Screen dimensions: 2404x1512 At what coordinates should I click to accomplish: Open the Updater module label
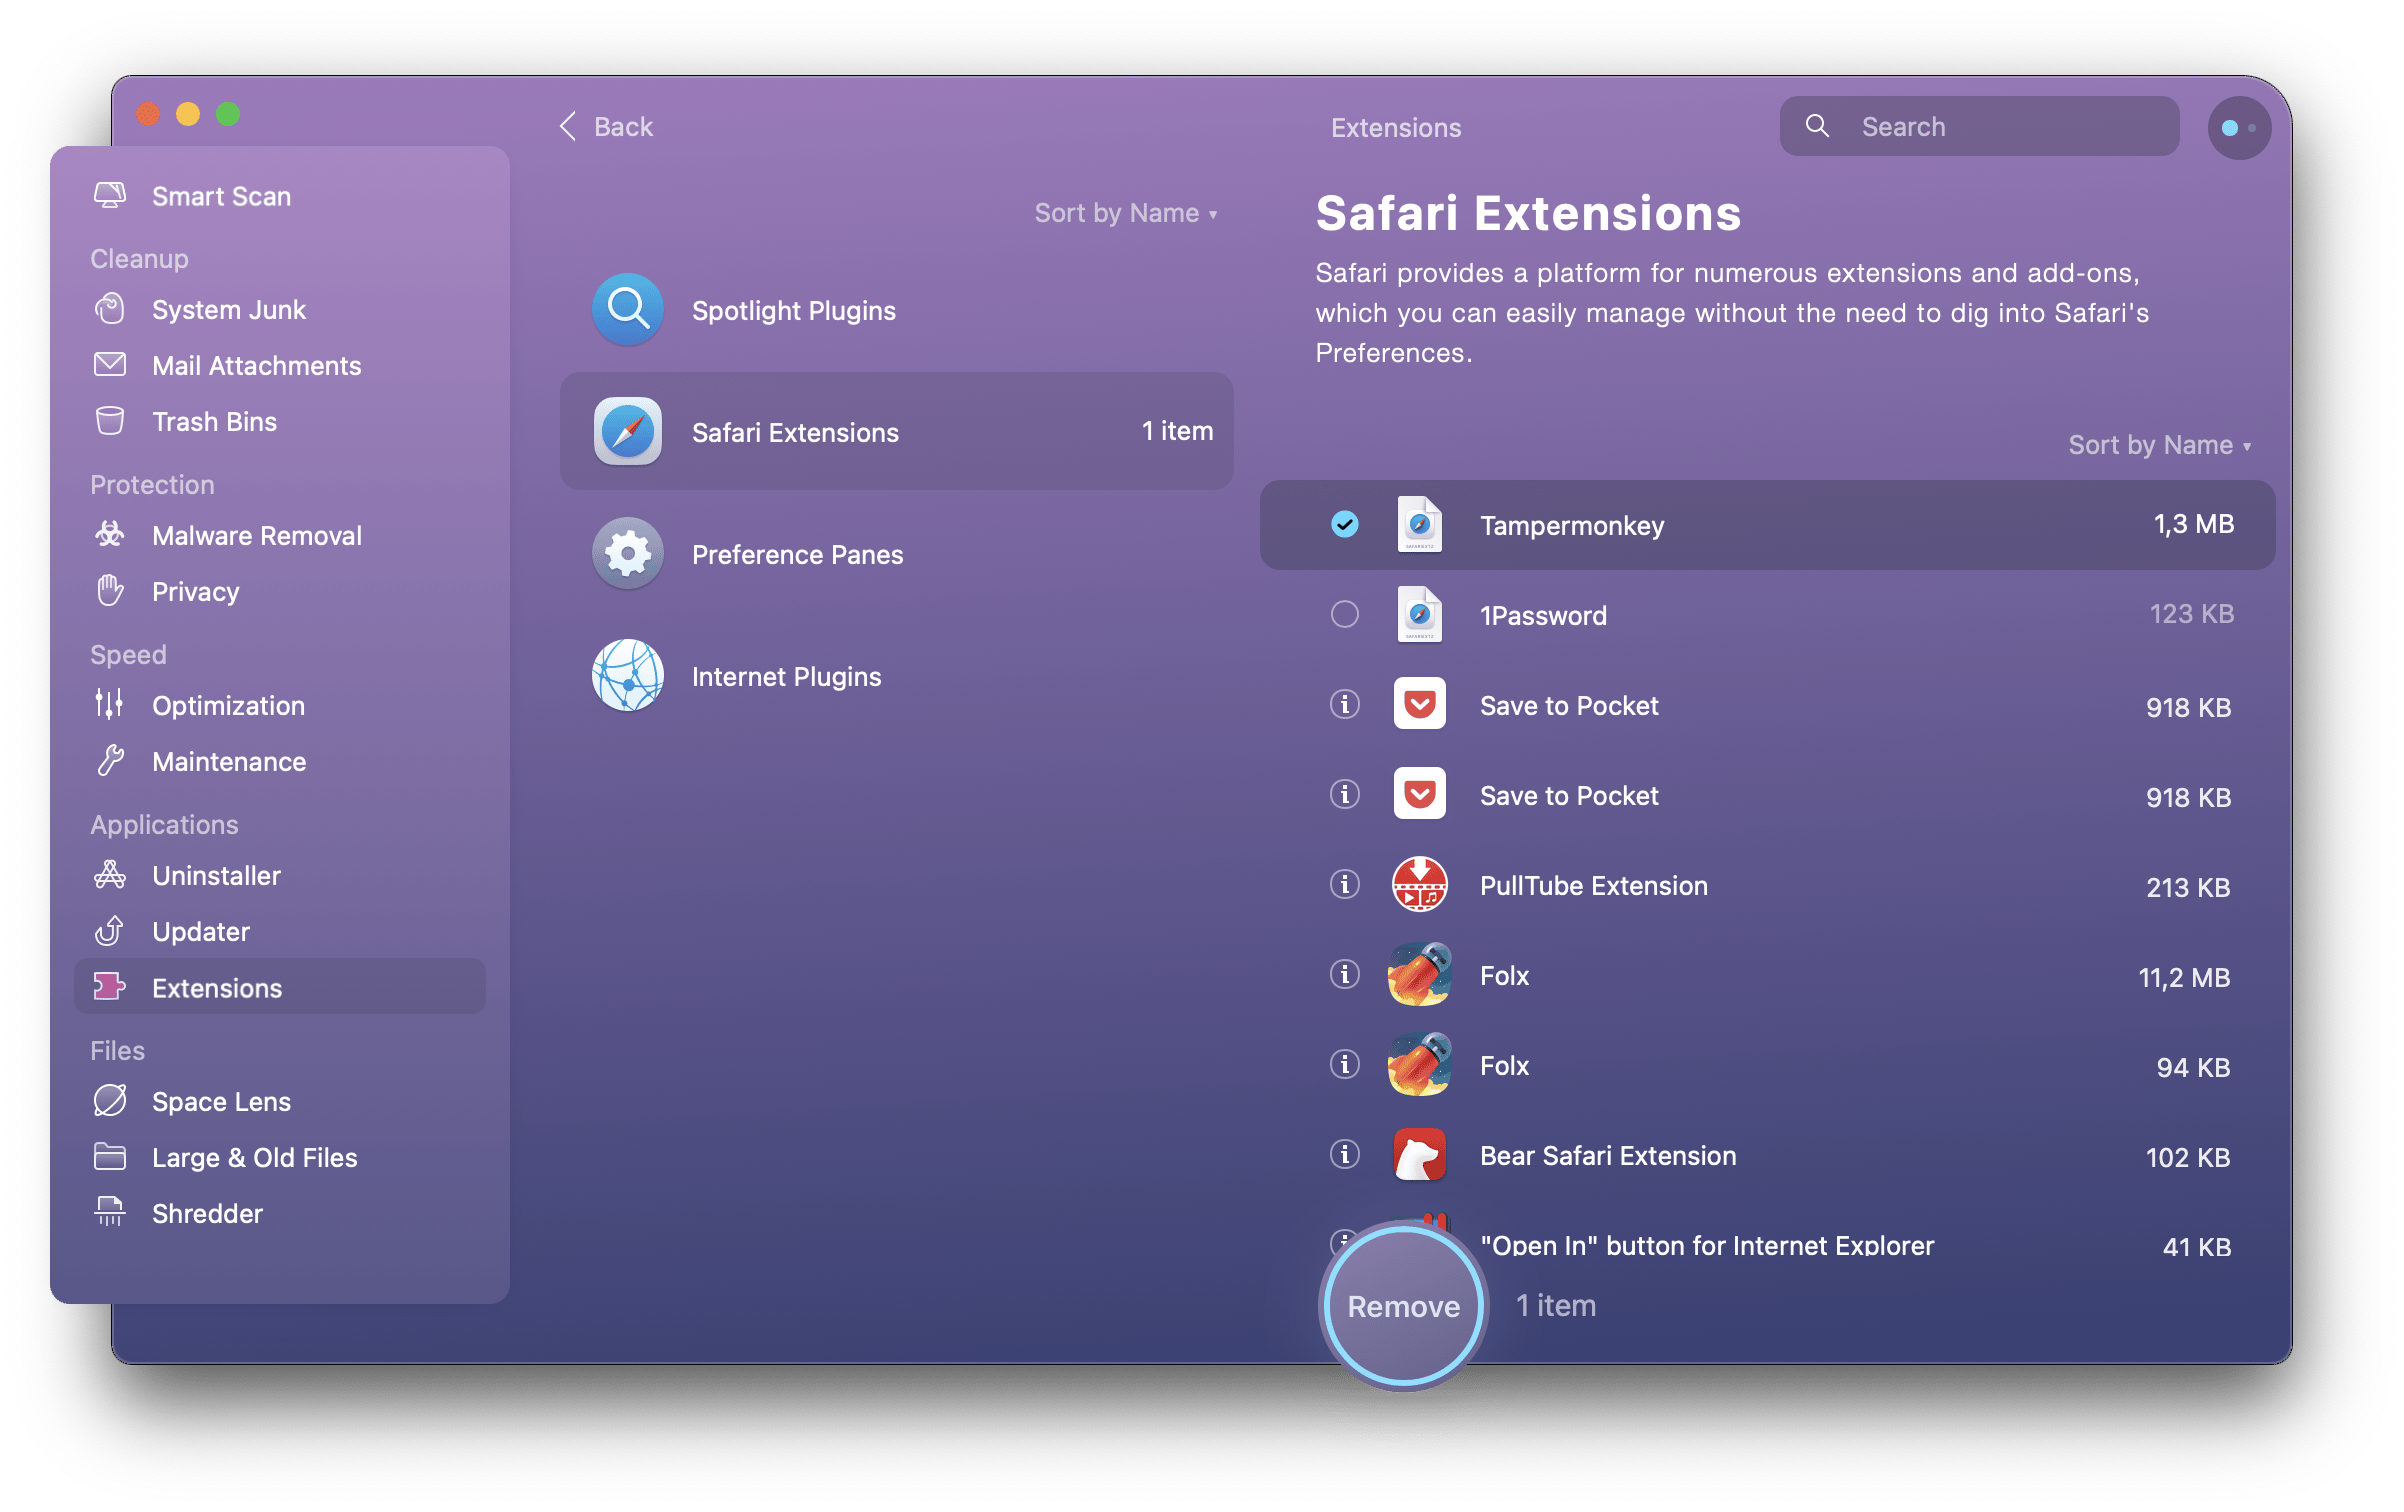pos(201,932)
